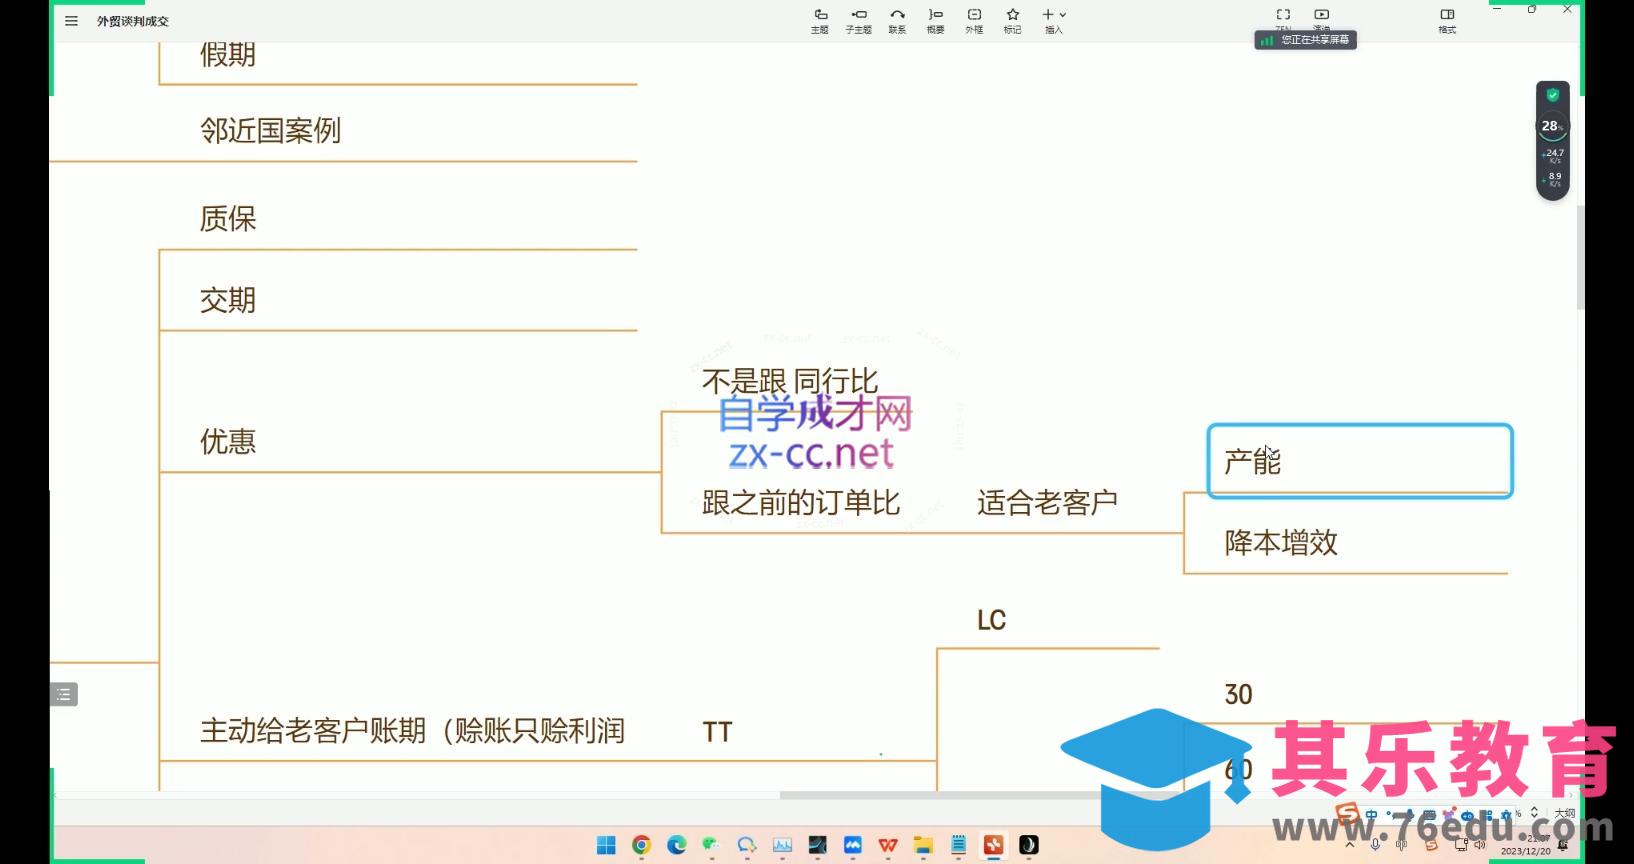Add a 子主题 (Subtopic) from the toolbar
1634x864 pixels.
point(858,19)
